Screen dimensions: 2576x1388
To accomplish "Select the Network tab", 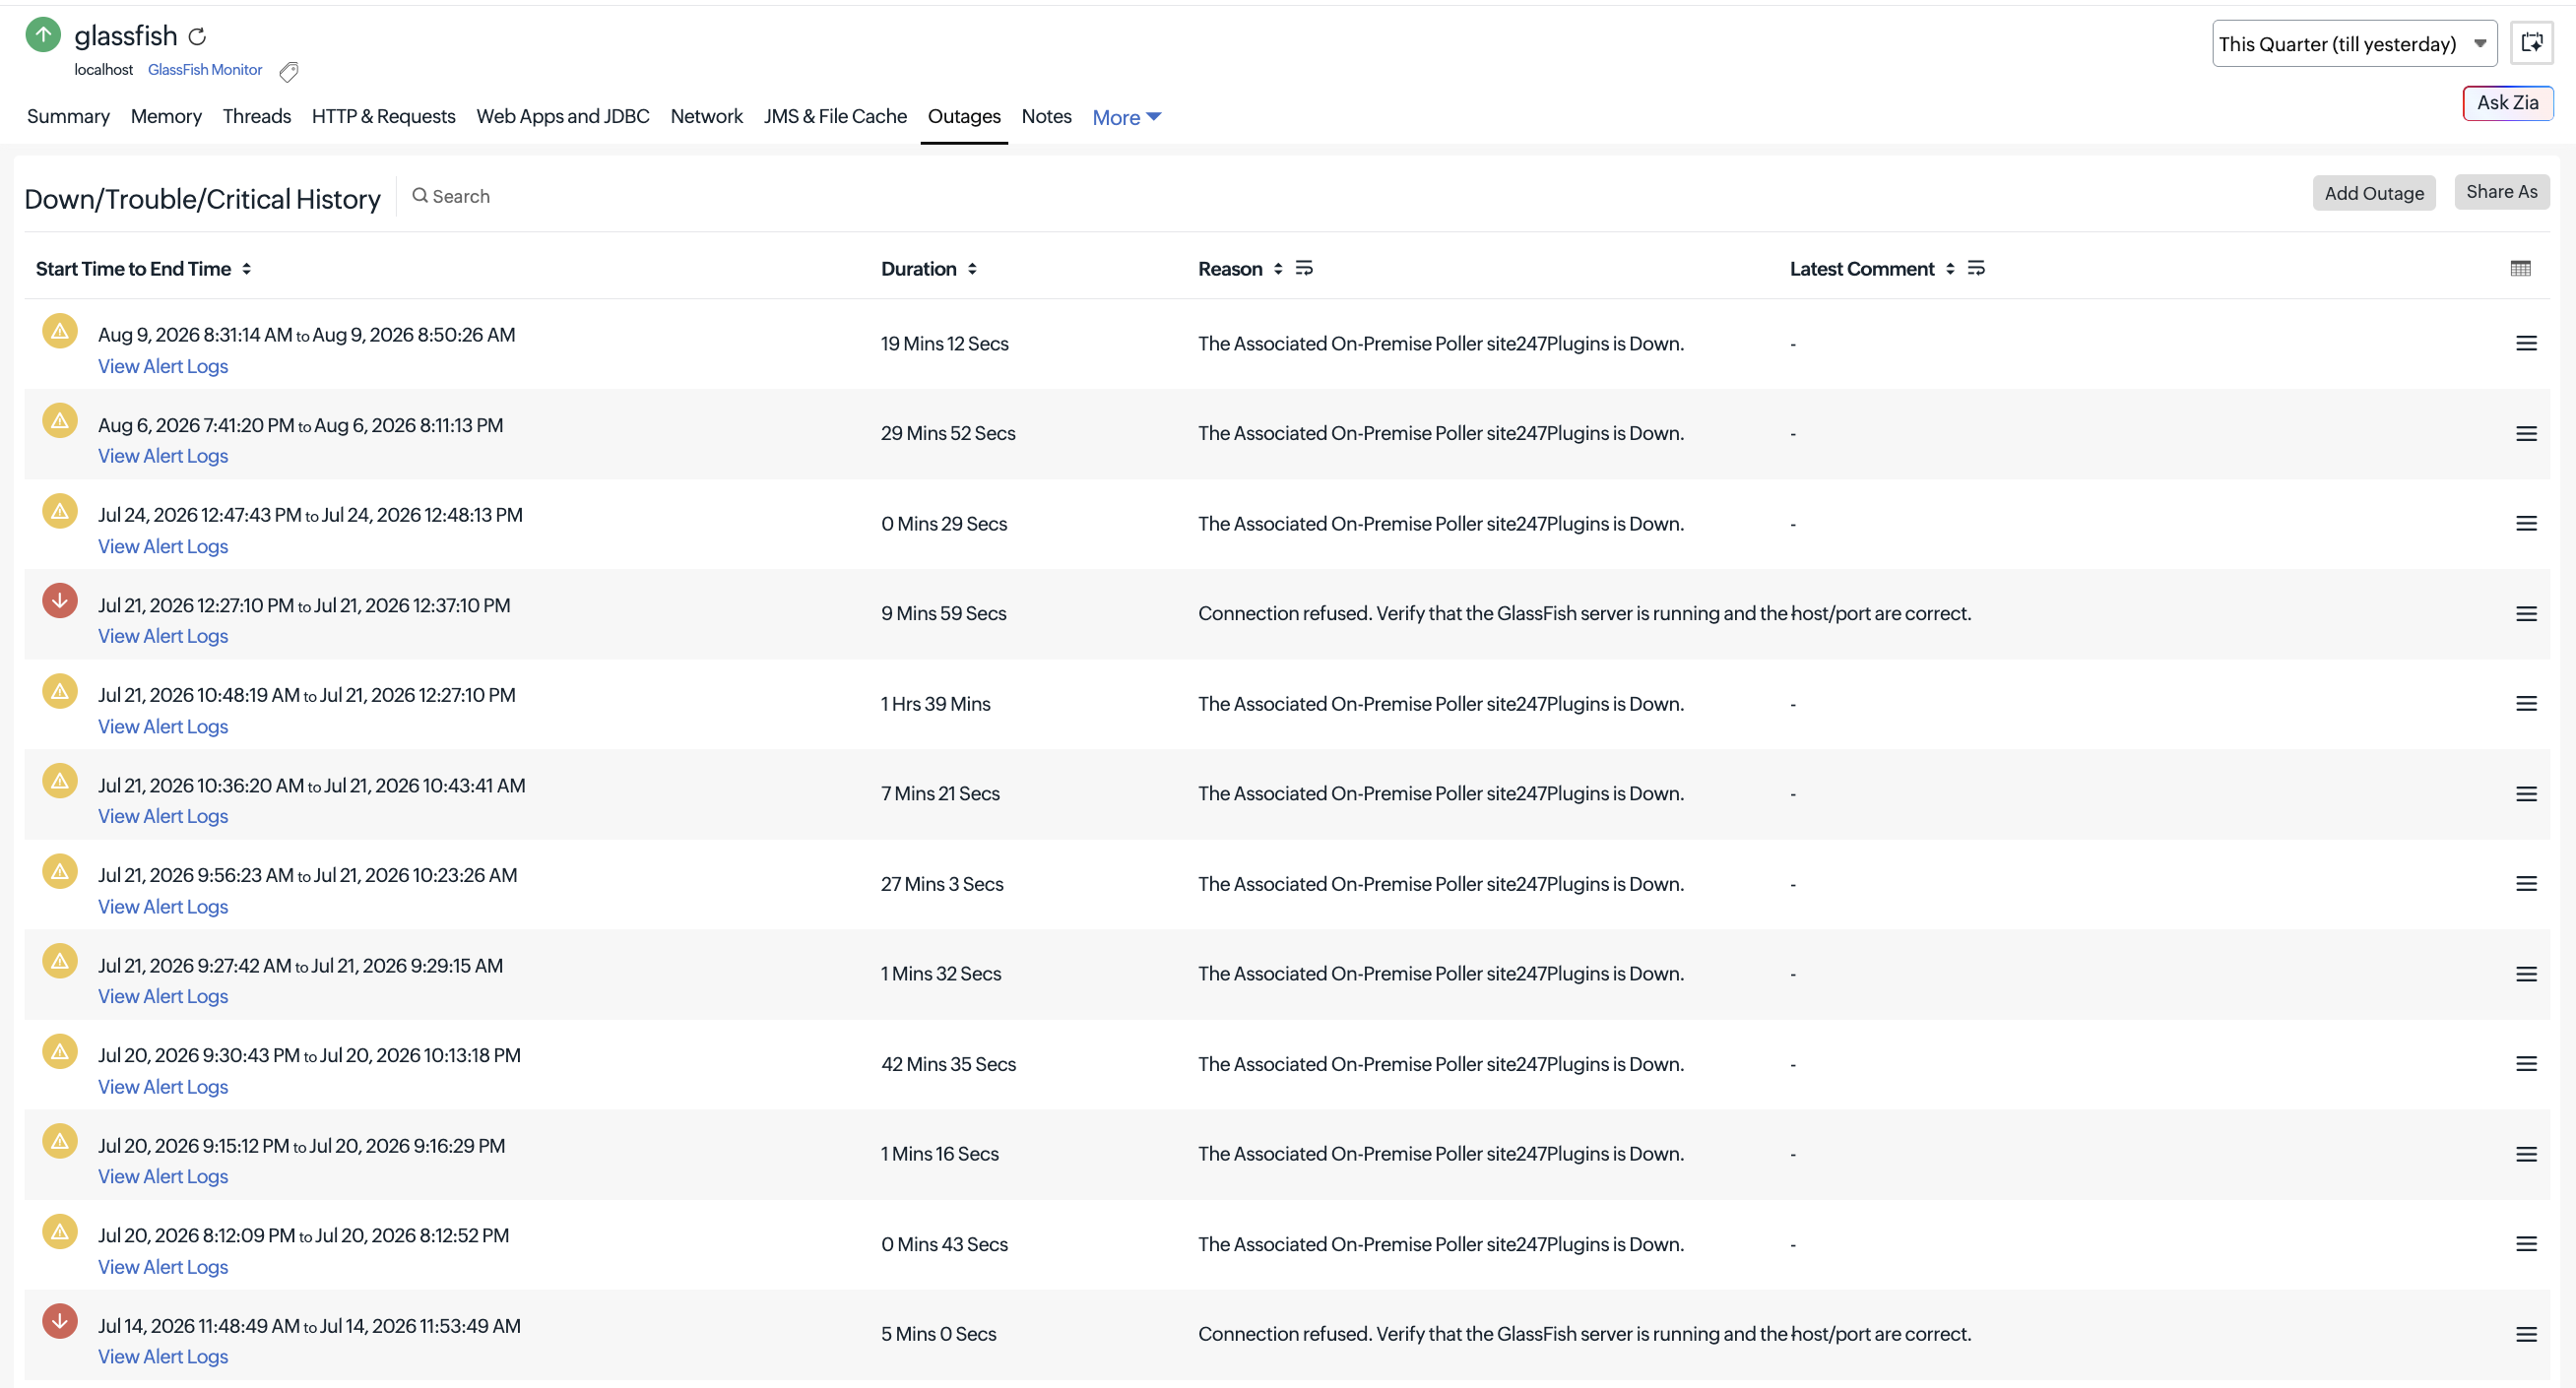I will tap(707, 116).
